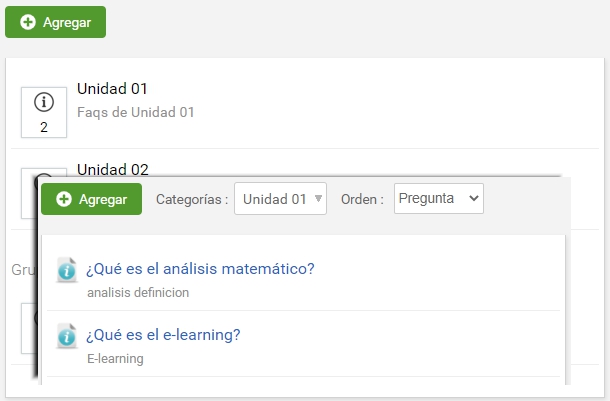Open ¿Qué es el e-learning? question
The width and height of the screenshot is (610, 401).
click(163, 335)
